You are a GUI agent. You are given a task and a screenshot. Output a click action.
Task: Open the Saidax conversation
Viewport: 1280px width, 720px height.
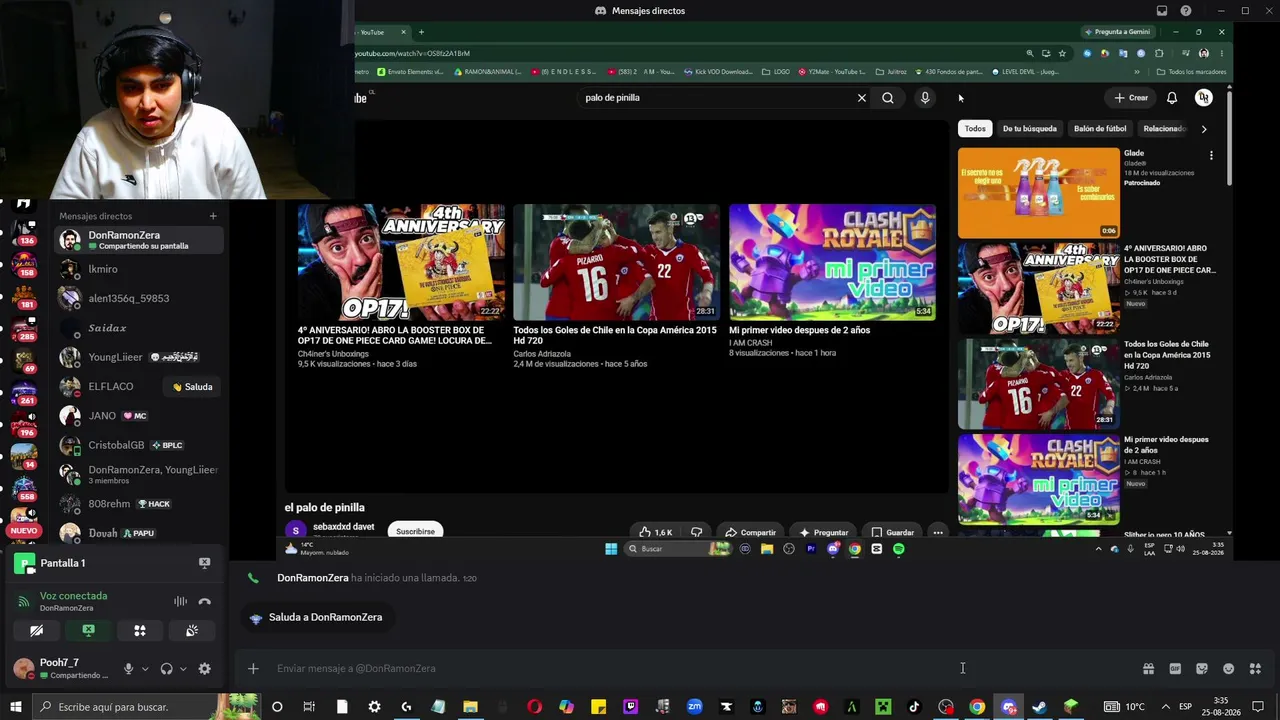(139, 328)
